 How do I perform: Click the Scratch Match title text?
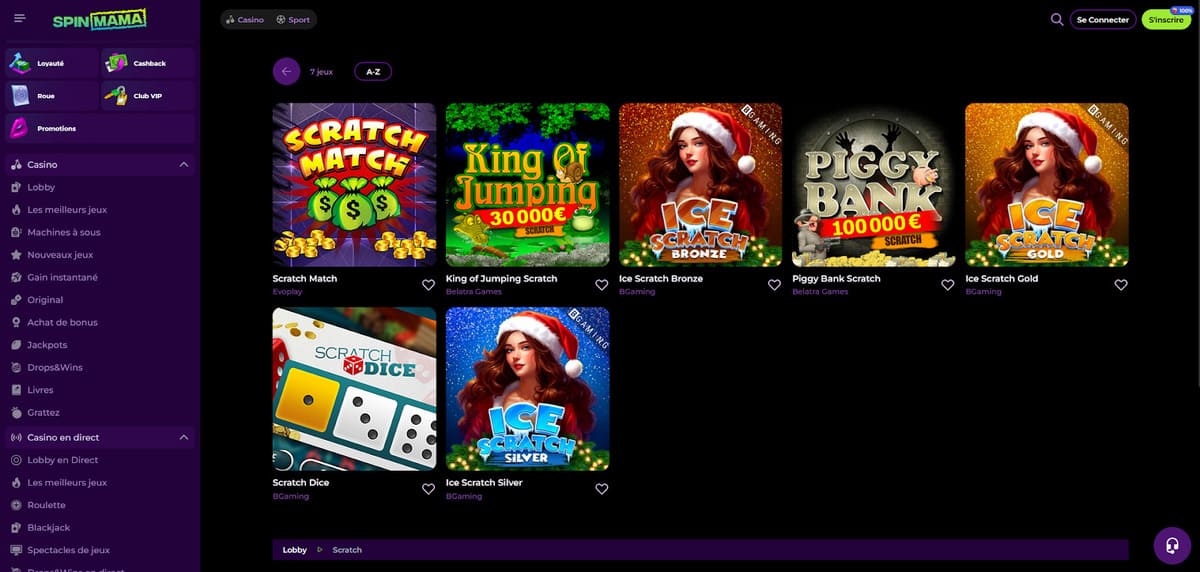point(305,279)
